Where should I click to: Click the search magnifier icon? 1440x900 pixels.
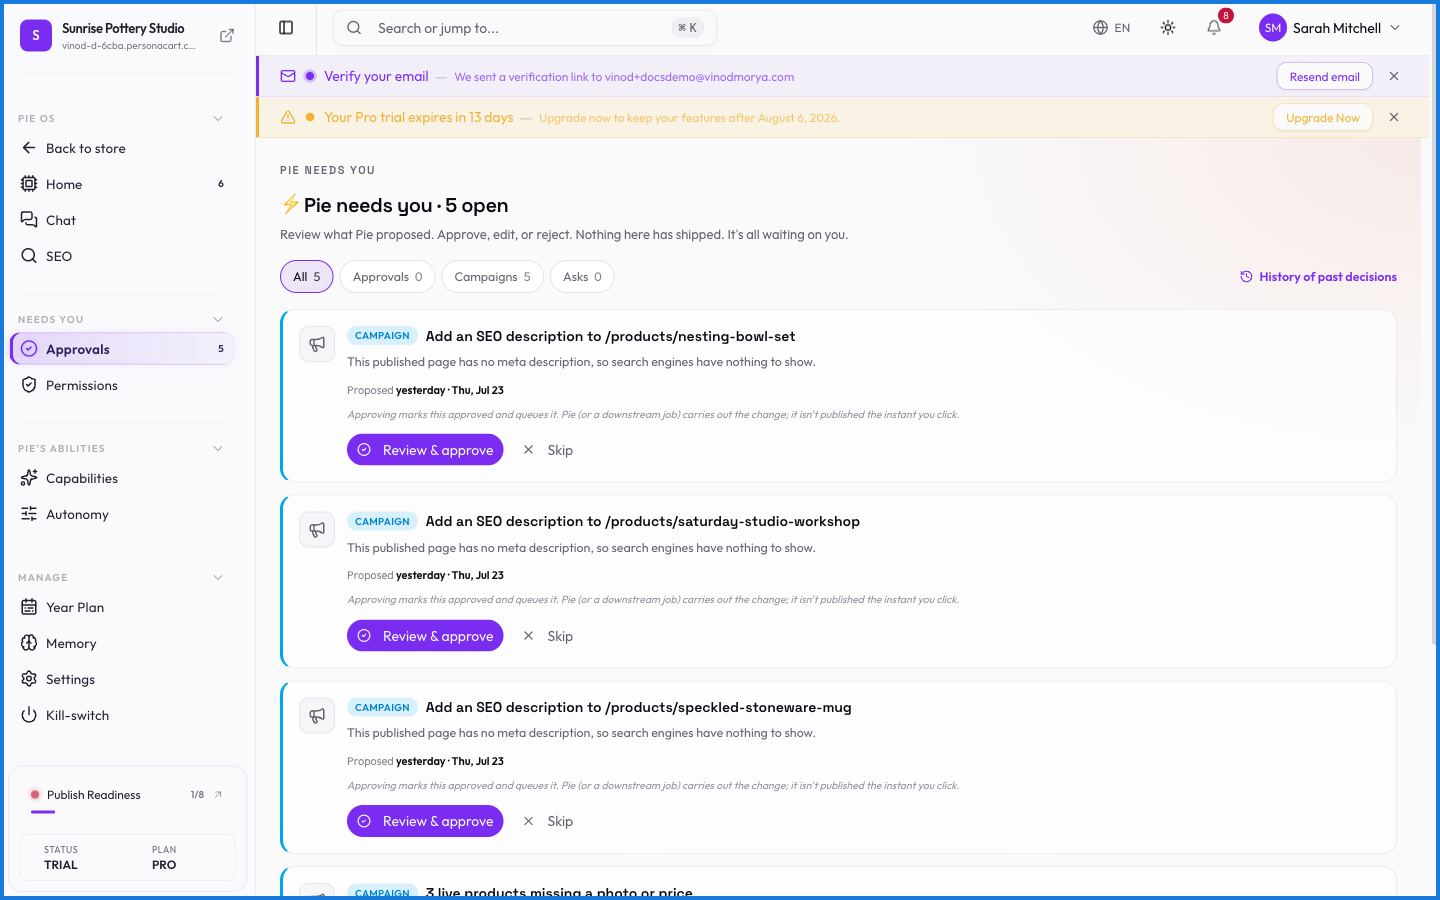pyautogui.click(x=354, y=28)
